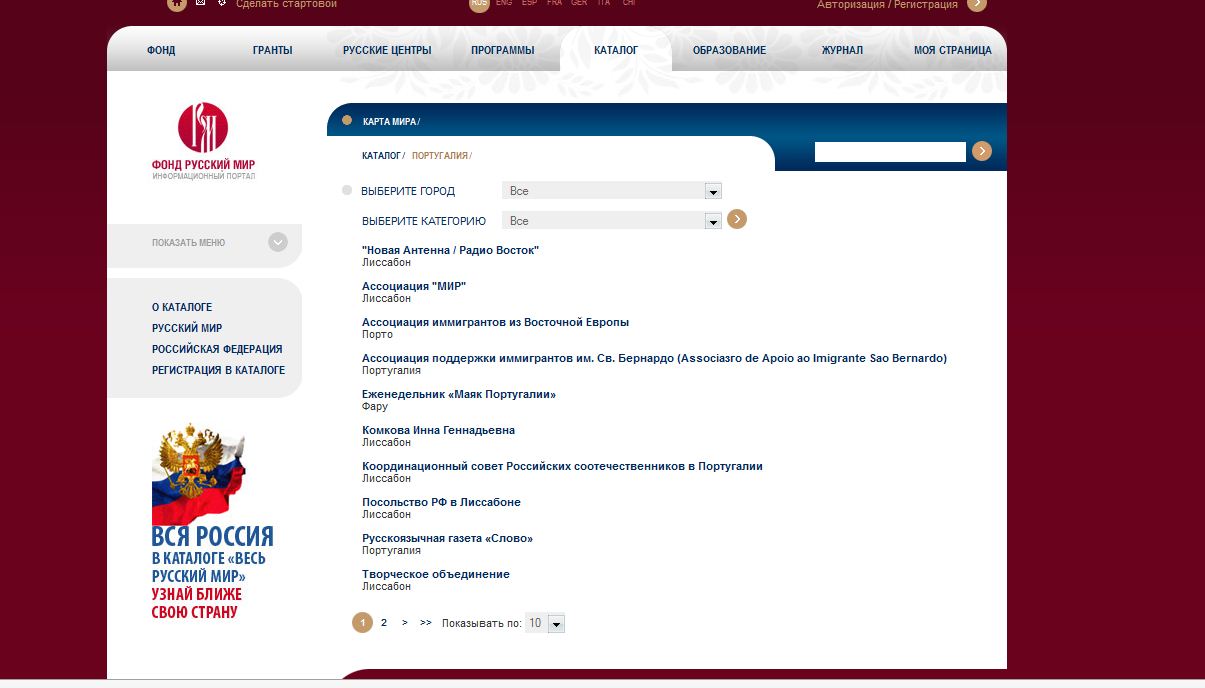Open the Выберите категорию dropdown
This screenshot has height=688, width=1205.
(611, 221)
